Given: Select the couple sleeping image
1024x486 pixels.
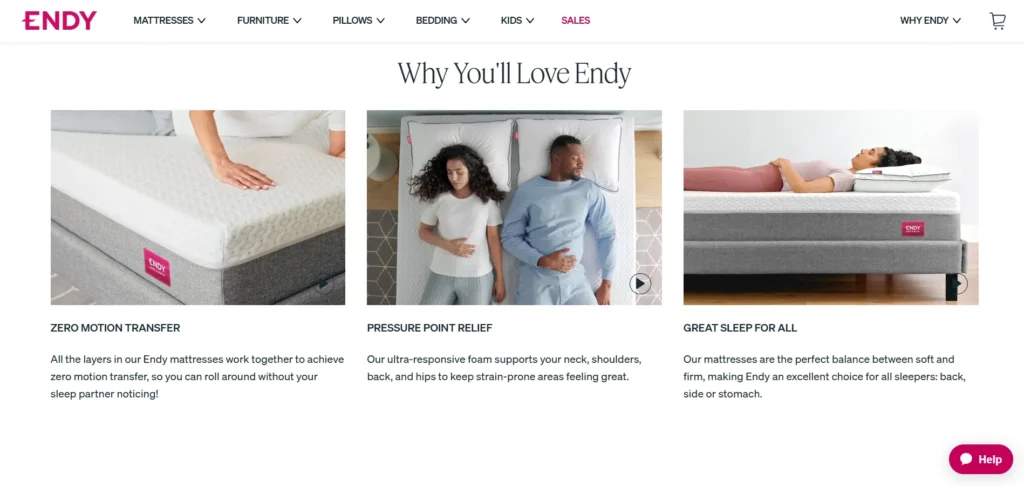Looking at the screenshot, I should 514,207.
